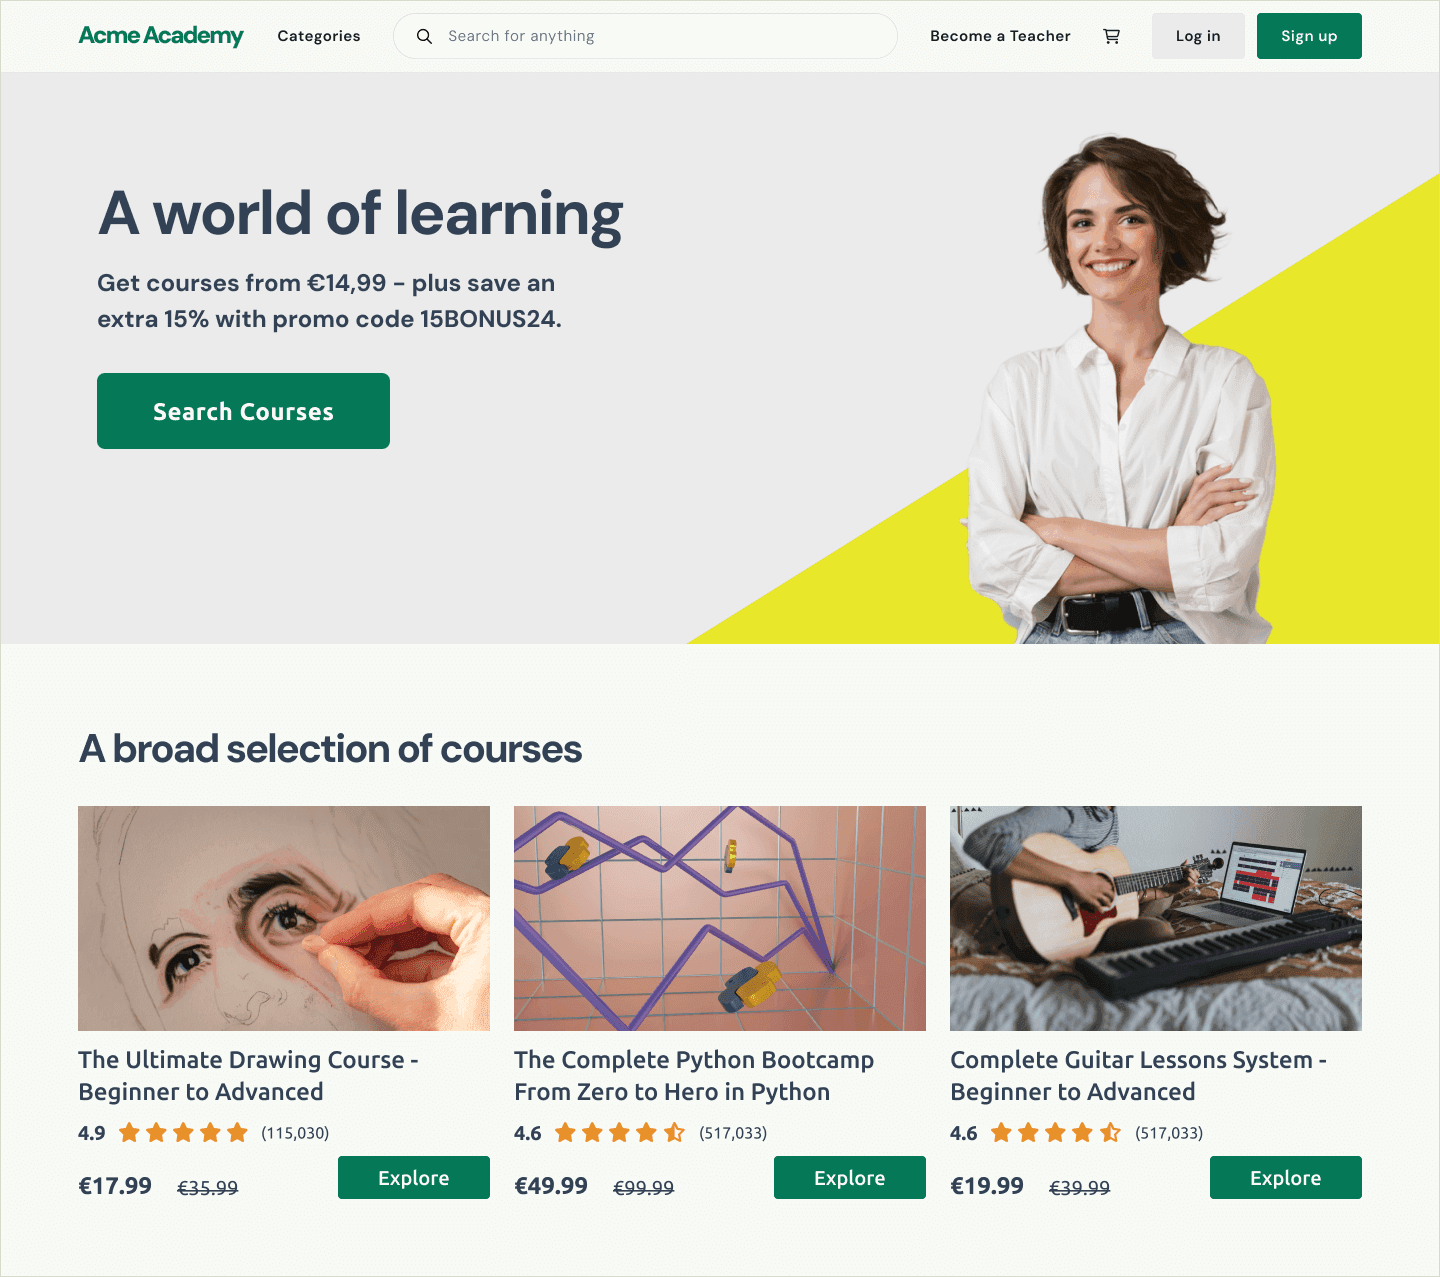Explore the Complete Guitar Lessons System
1440x1277 pixels.
(x=1286, y=1178)
